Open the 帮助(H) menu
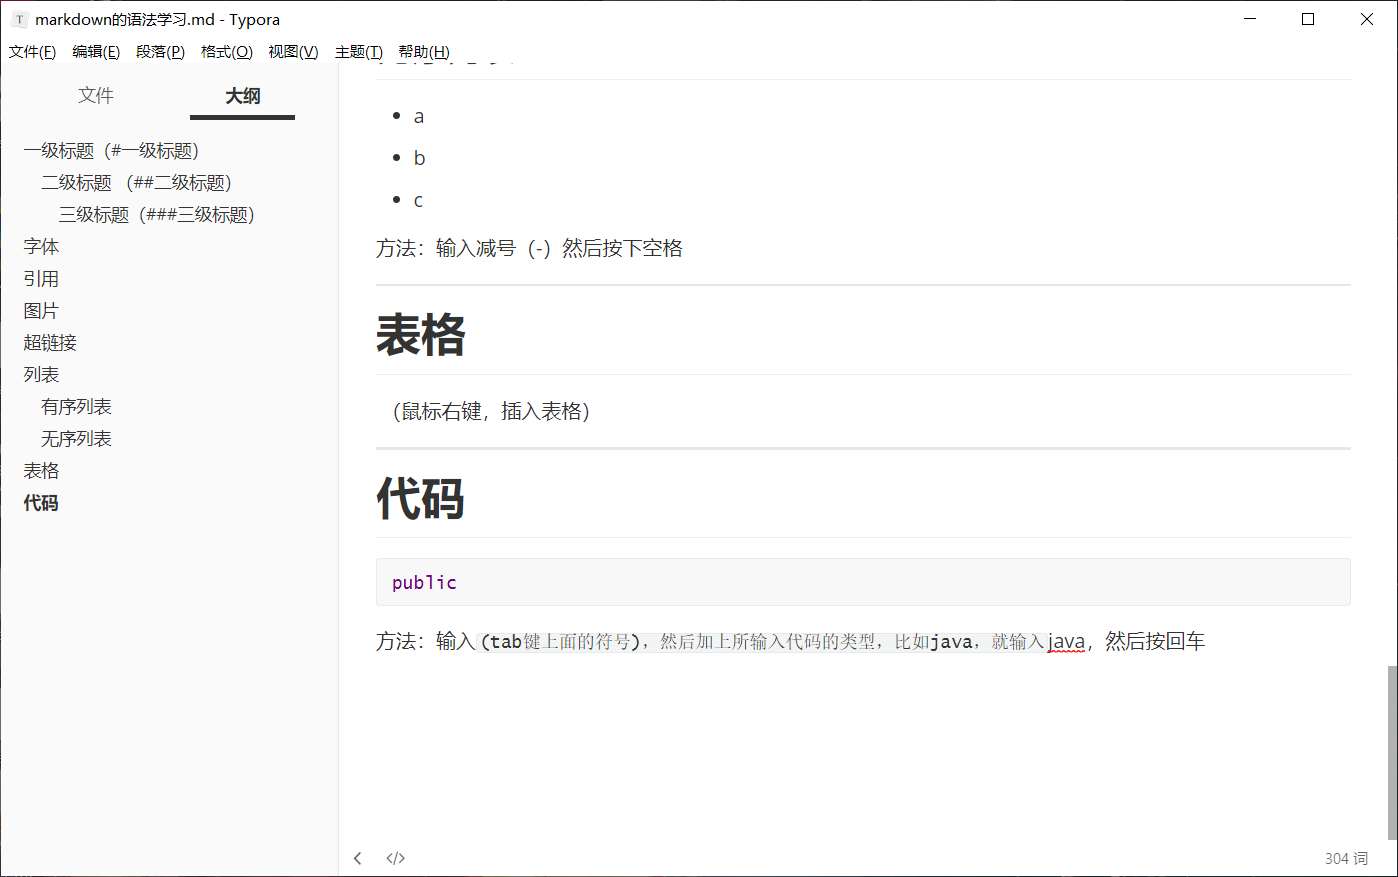Image resolution: width=1398 pixels, height=877 pixels. tap(424, 52)
